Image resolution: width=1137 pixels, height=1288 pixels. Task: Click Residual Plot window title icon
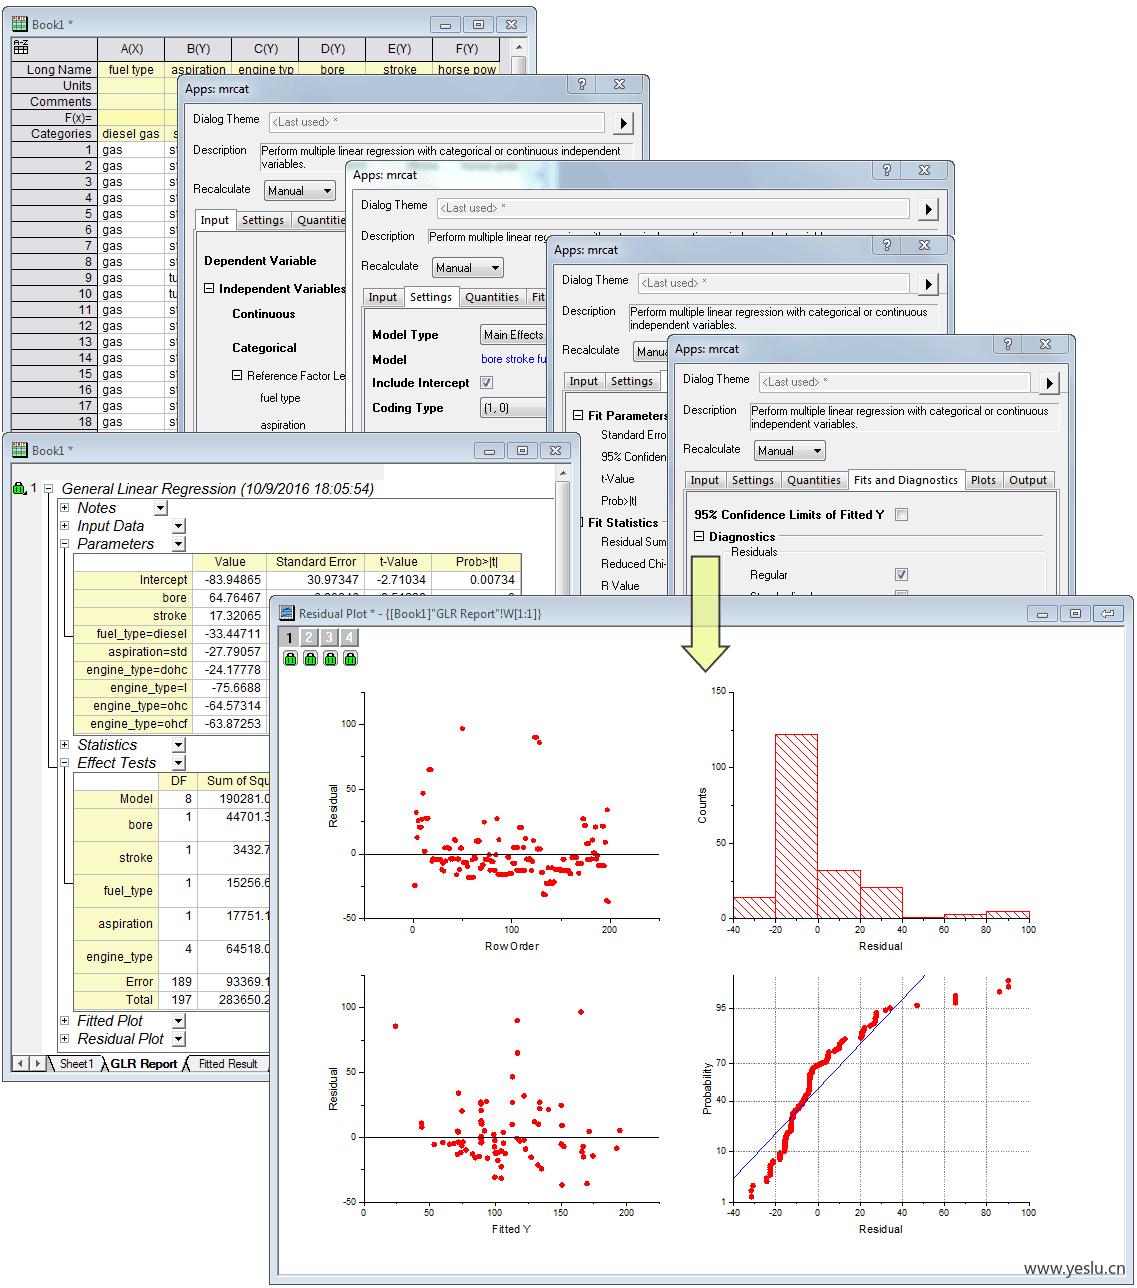pos(287,613)
